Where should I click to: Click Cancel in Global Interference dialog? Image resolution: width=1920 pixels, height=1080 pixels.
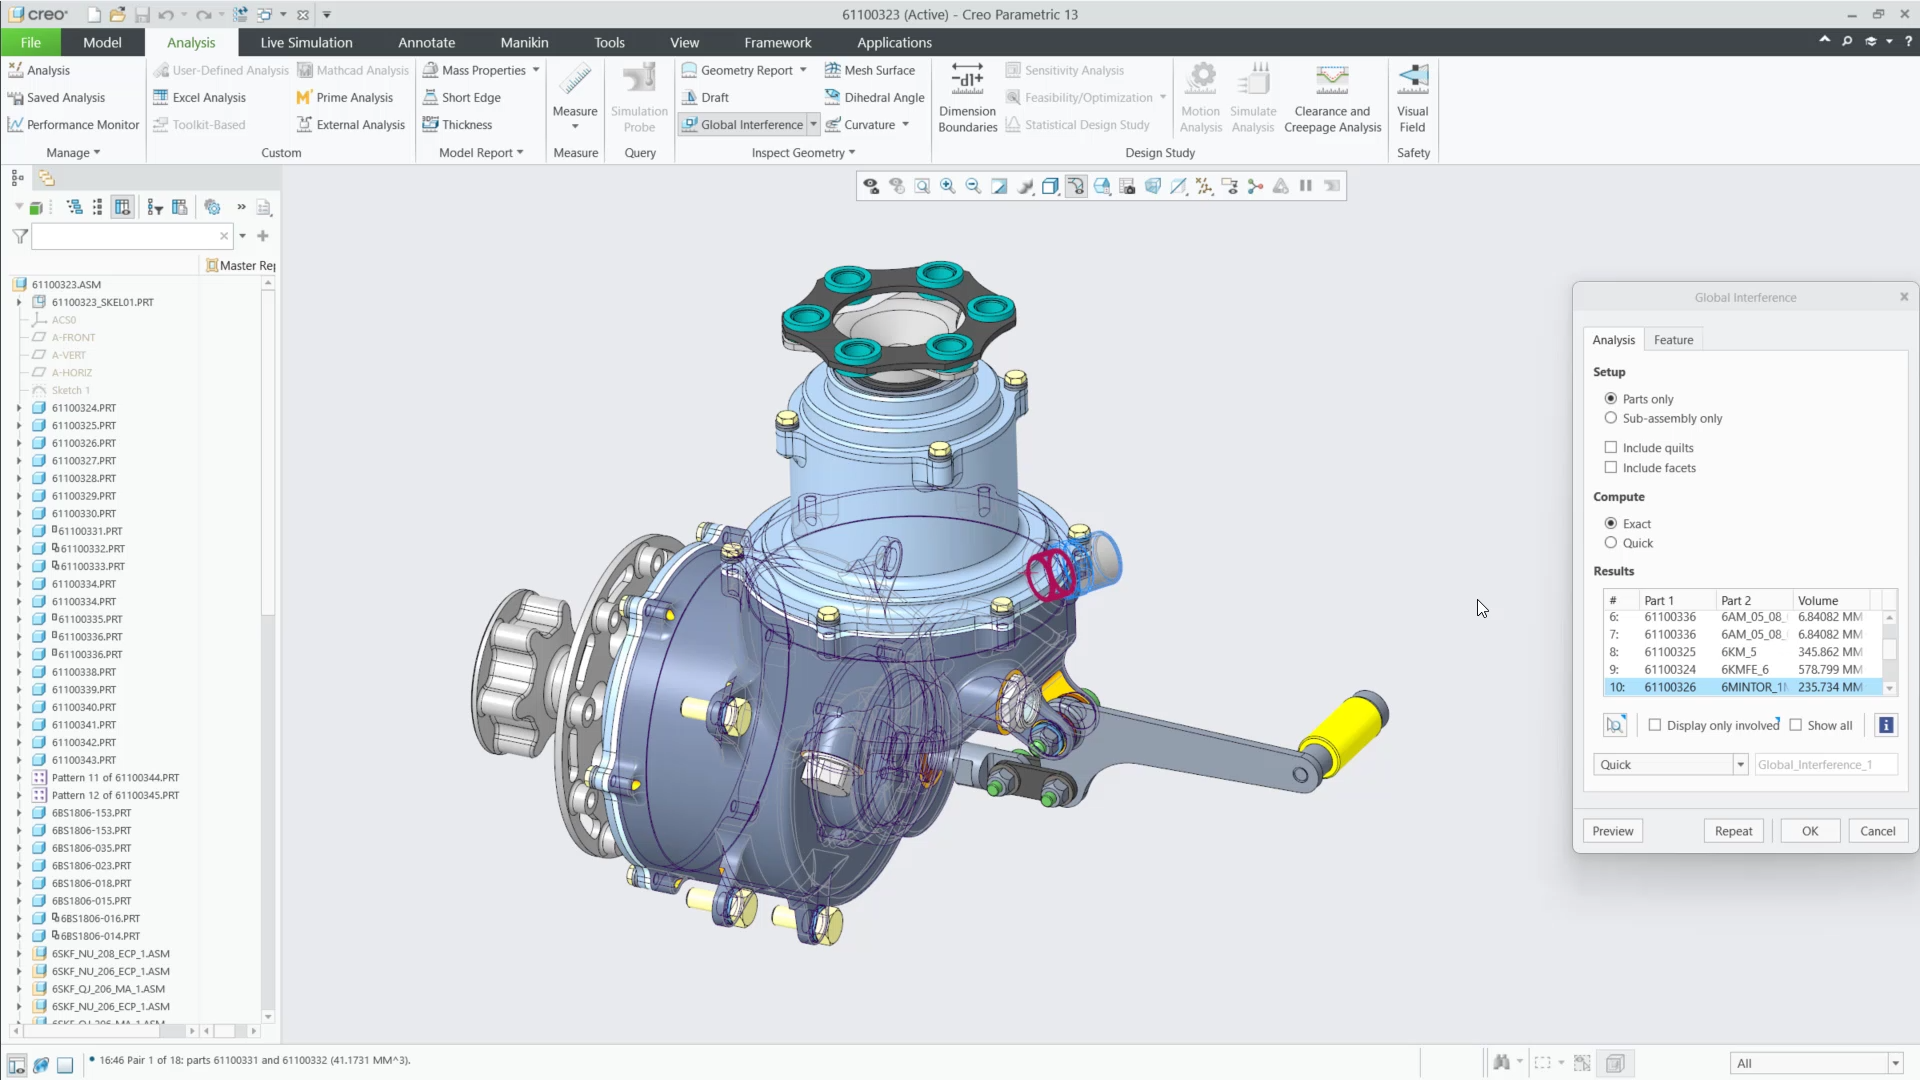pyautogui.click(x=1877, y=831)
